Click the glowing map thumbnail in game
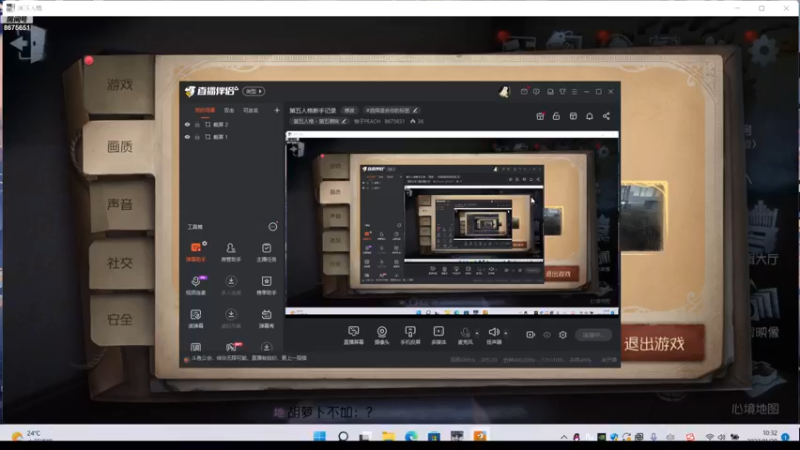Screen dimensions: 800x450 tap(644, 216)
